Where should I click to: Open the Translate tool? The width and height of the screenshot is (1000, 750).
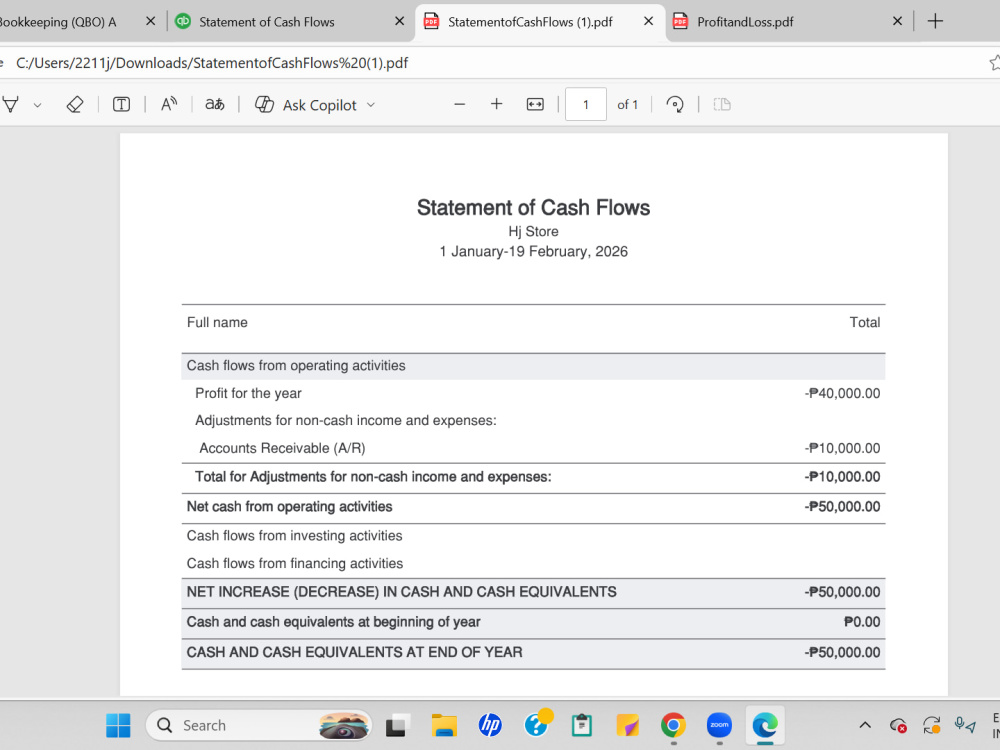click(x=215, y=105)
